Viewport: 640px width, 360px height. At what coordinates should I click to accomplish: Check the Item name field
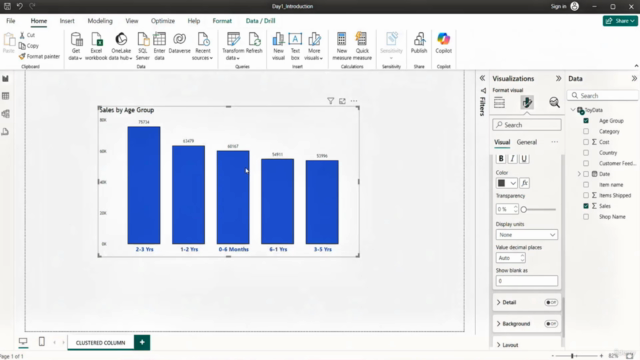coord(586,185)
